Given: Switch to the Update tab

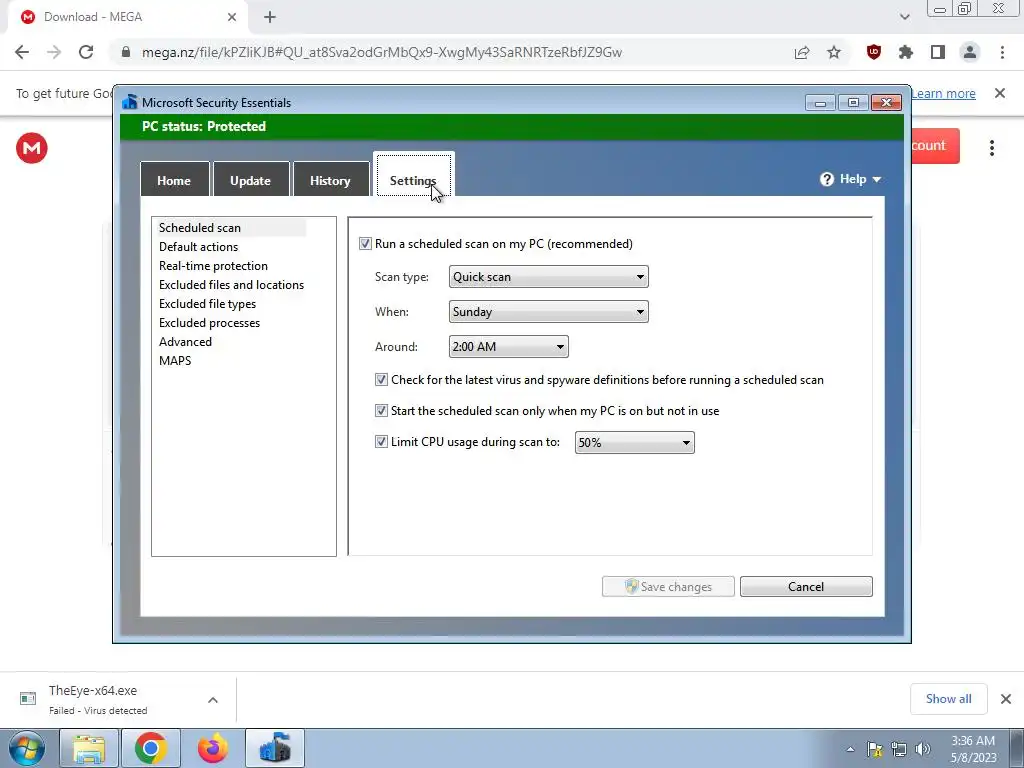Looking at the screenshot, I should point(251,180).
